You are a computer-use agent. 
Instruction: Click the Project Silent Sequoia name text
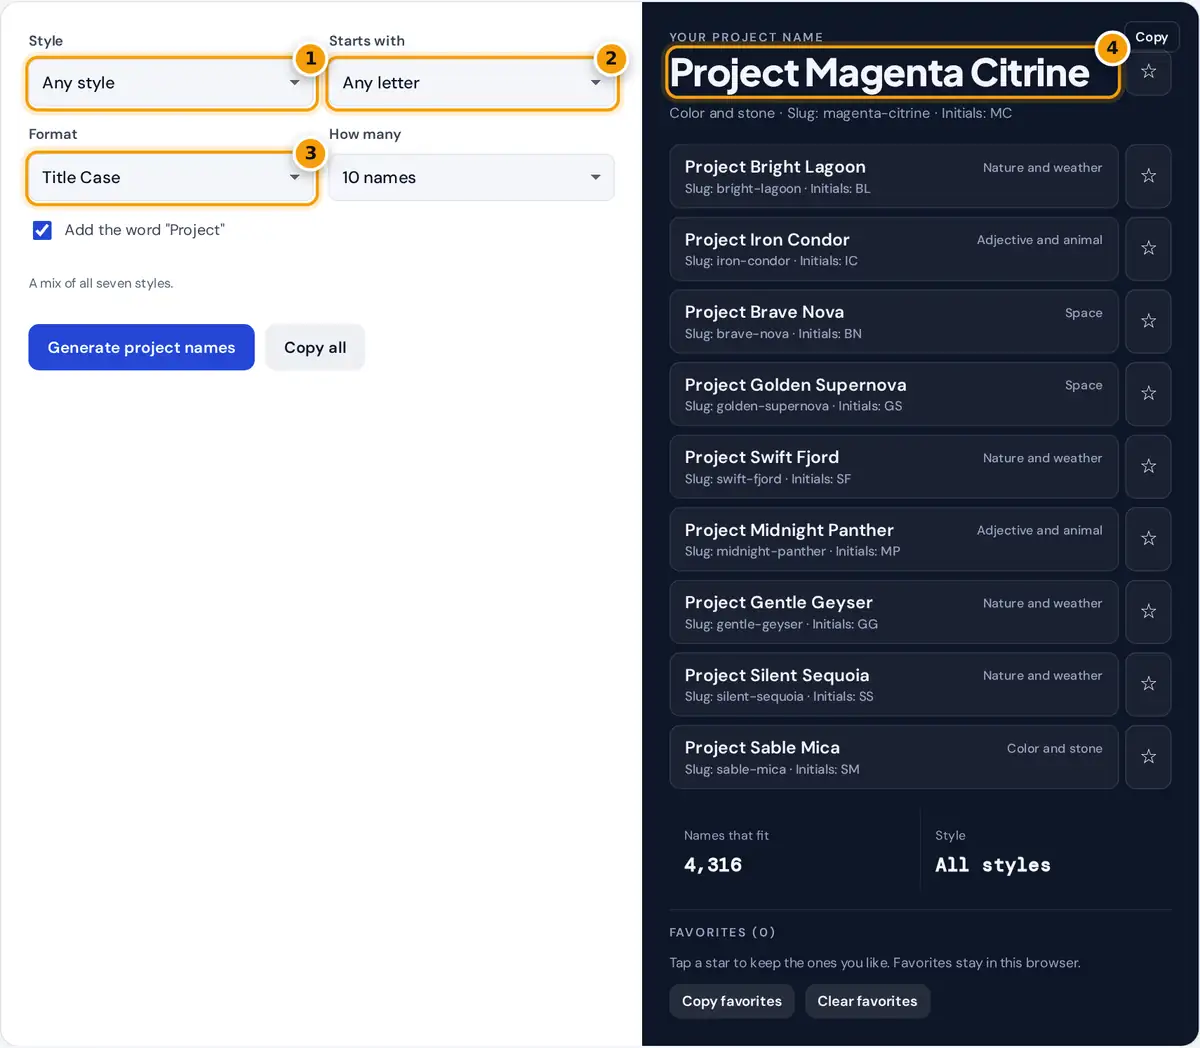coord(777,675)
